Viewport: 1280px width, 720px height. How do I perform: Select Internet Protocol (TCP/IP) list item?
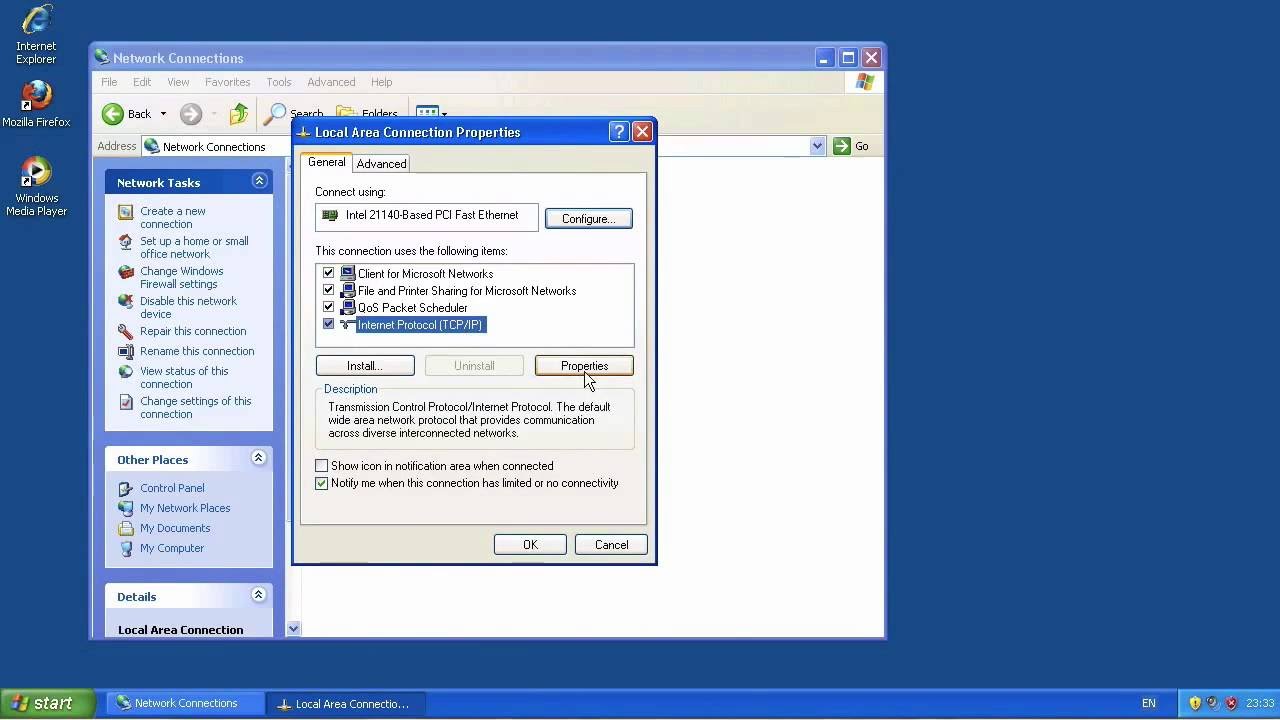click(420, 324)
